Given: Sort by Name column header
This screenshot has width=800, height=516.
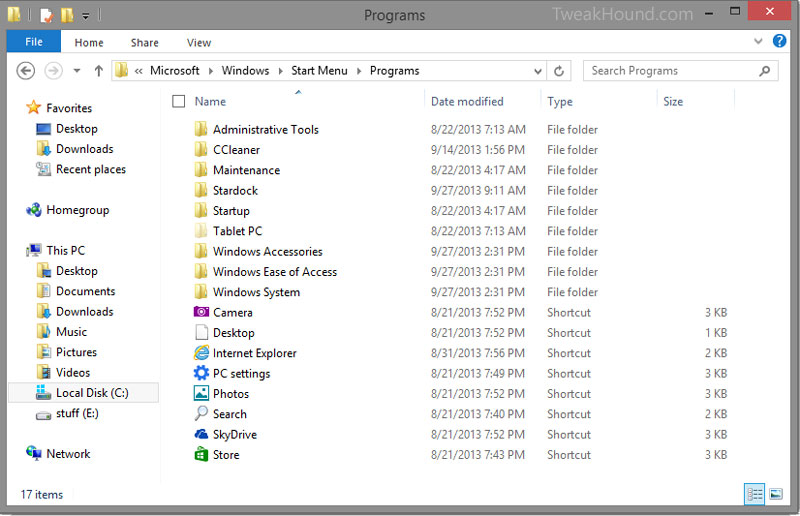Looking at the screenshot, I should [x=210, y=101].
